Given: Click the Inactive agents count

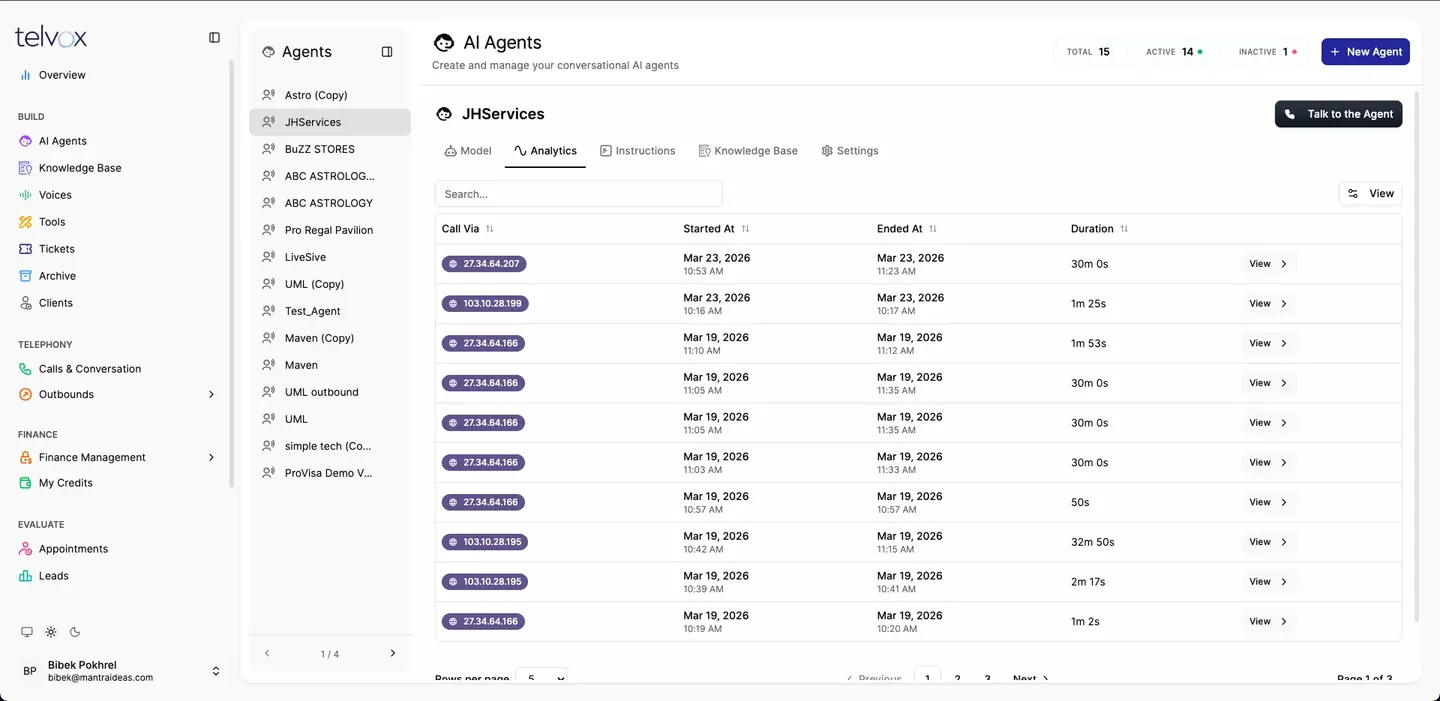Looking at the screenshot, I should click(x=1267, y=52).
